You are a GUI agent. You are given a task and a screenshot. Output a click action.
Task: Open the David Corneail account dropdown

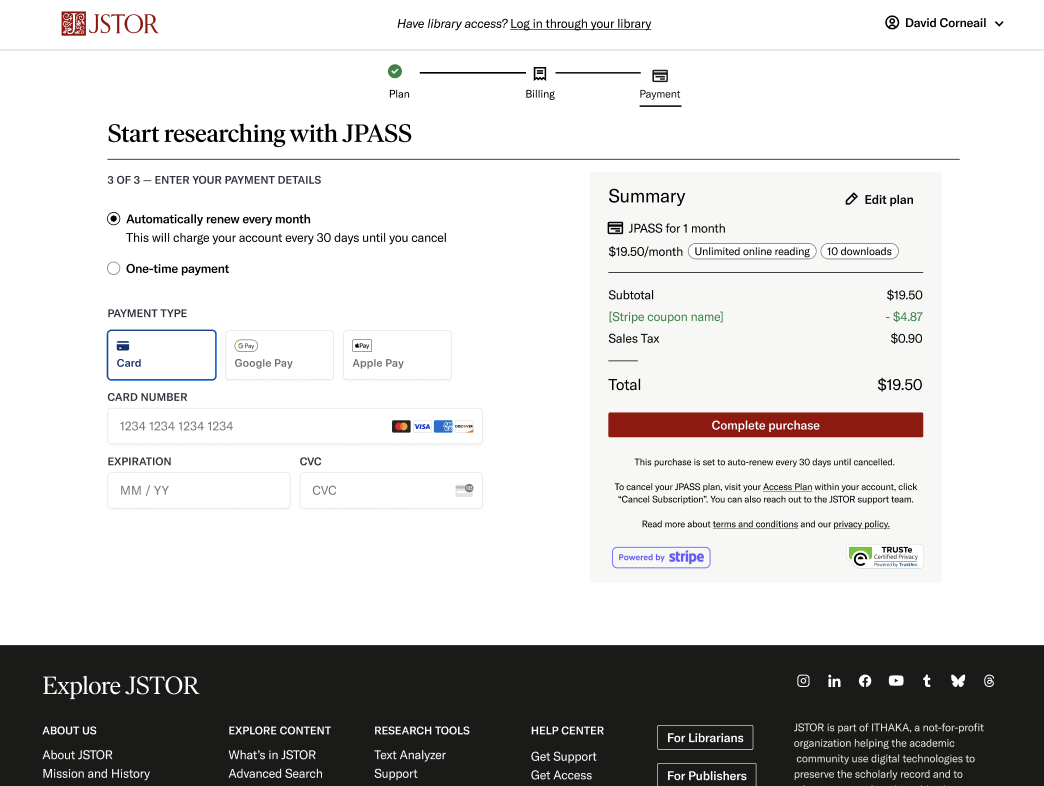944,22
